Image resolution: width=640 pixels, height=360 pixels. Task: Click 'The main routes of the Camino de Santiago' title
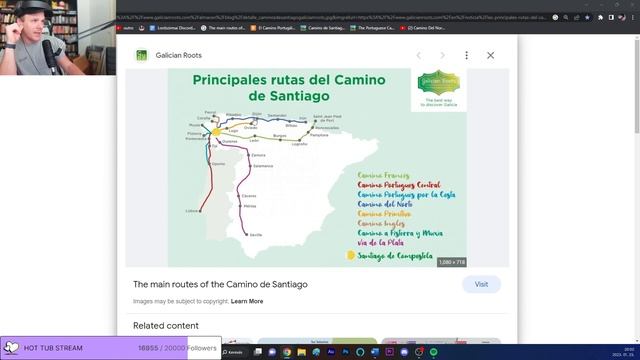(220, 284)
